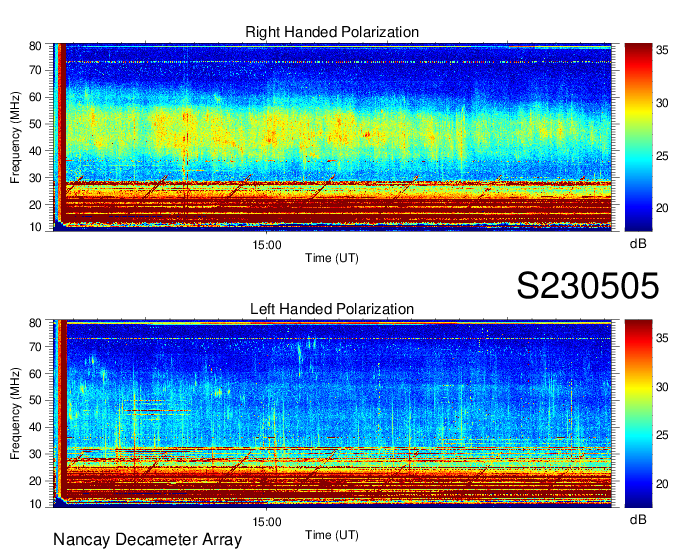Click the Right Handed plot's 30 MHz tick label
This screenshot has width=680, height=552.
pyautogui.click(x=35, y=178)
